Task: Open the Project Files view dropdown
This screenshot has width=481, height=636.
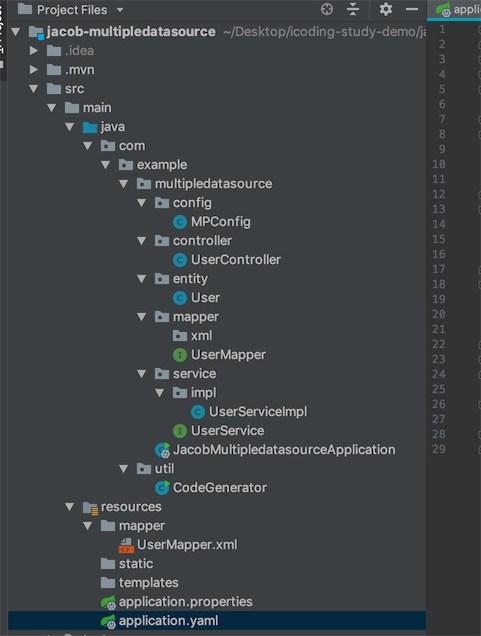Action: coord(120,10)
